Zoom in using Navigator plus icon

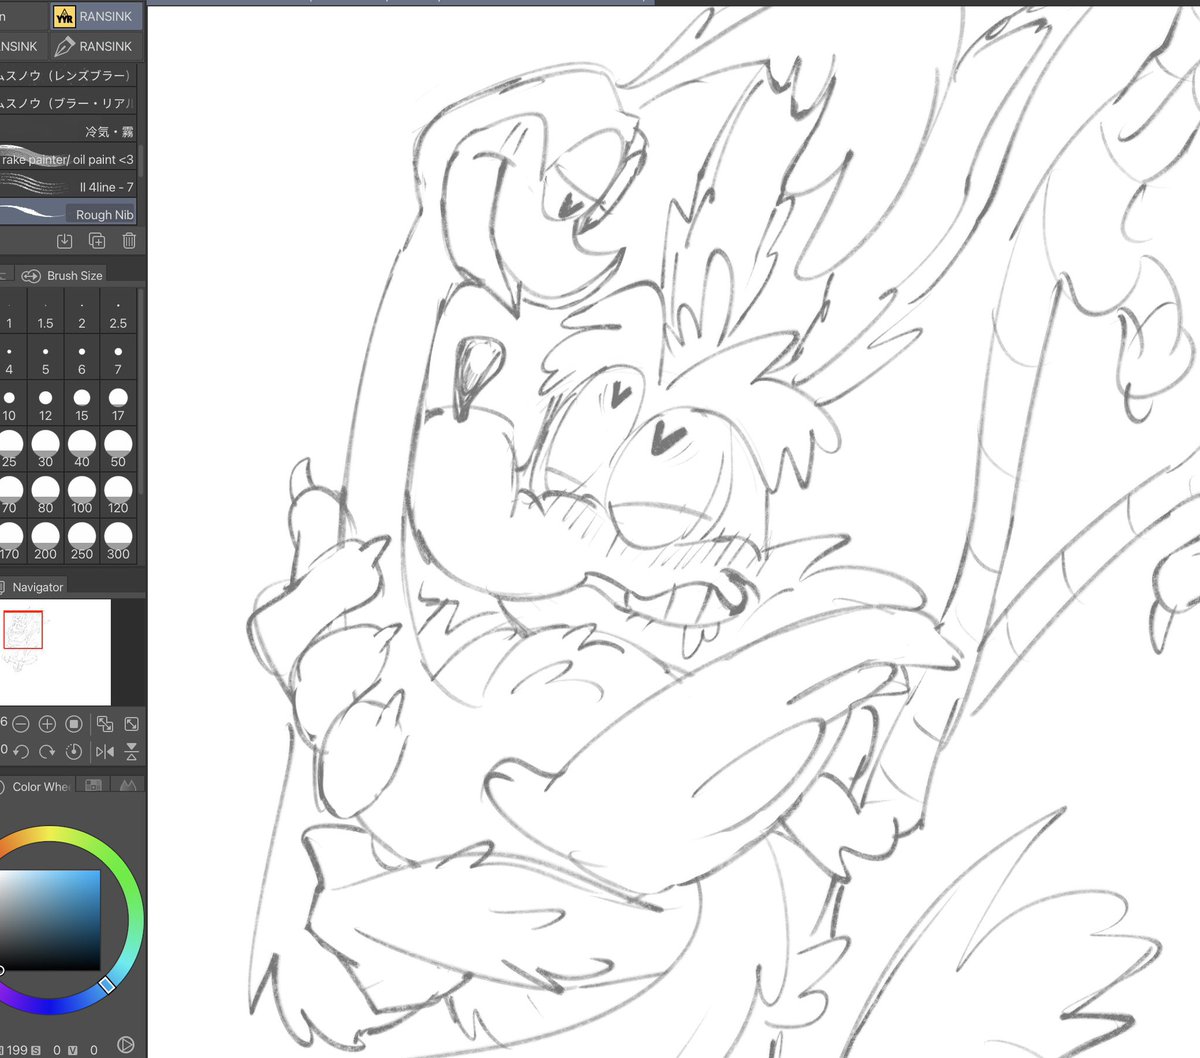(x=47, y=724)
